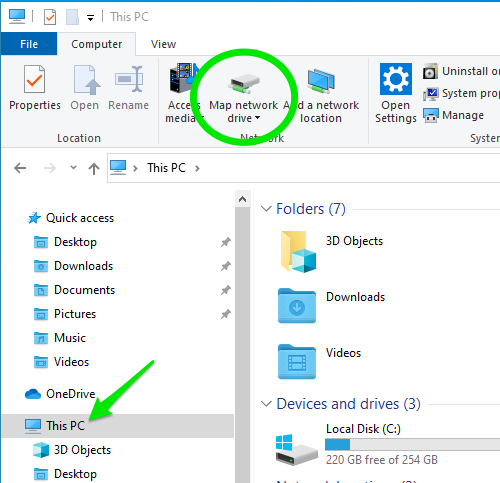Collapse the Folders (7) group
Screen dimensions: 500x483
[x=266, y=209]
